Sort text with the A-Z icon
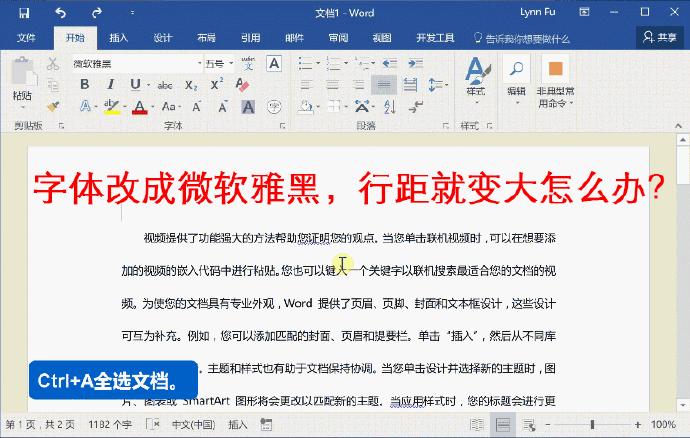 390,106
